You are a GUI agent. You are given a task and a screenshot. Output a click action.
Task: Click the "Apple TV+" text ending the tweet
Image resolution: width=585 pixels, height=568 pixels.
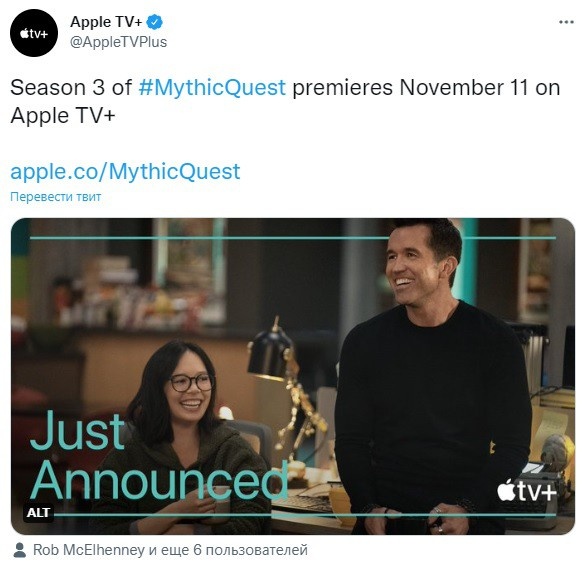click(63, 116)
